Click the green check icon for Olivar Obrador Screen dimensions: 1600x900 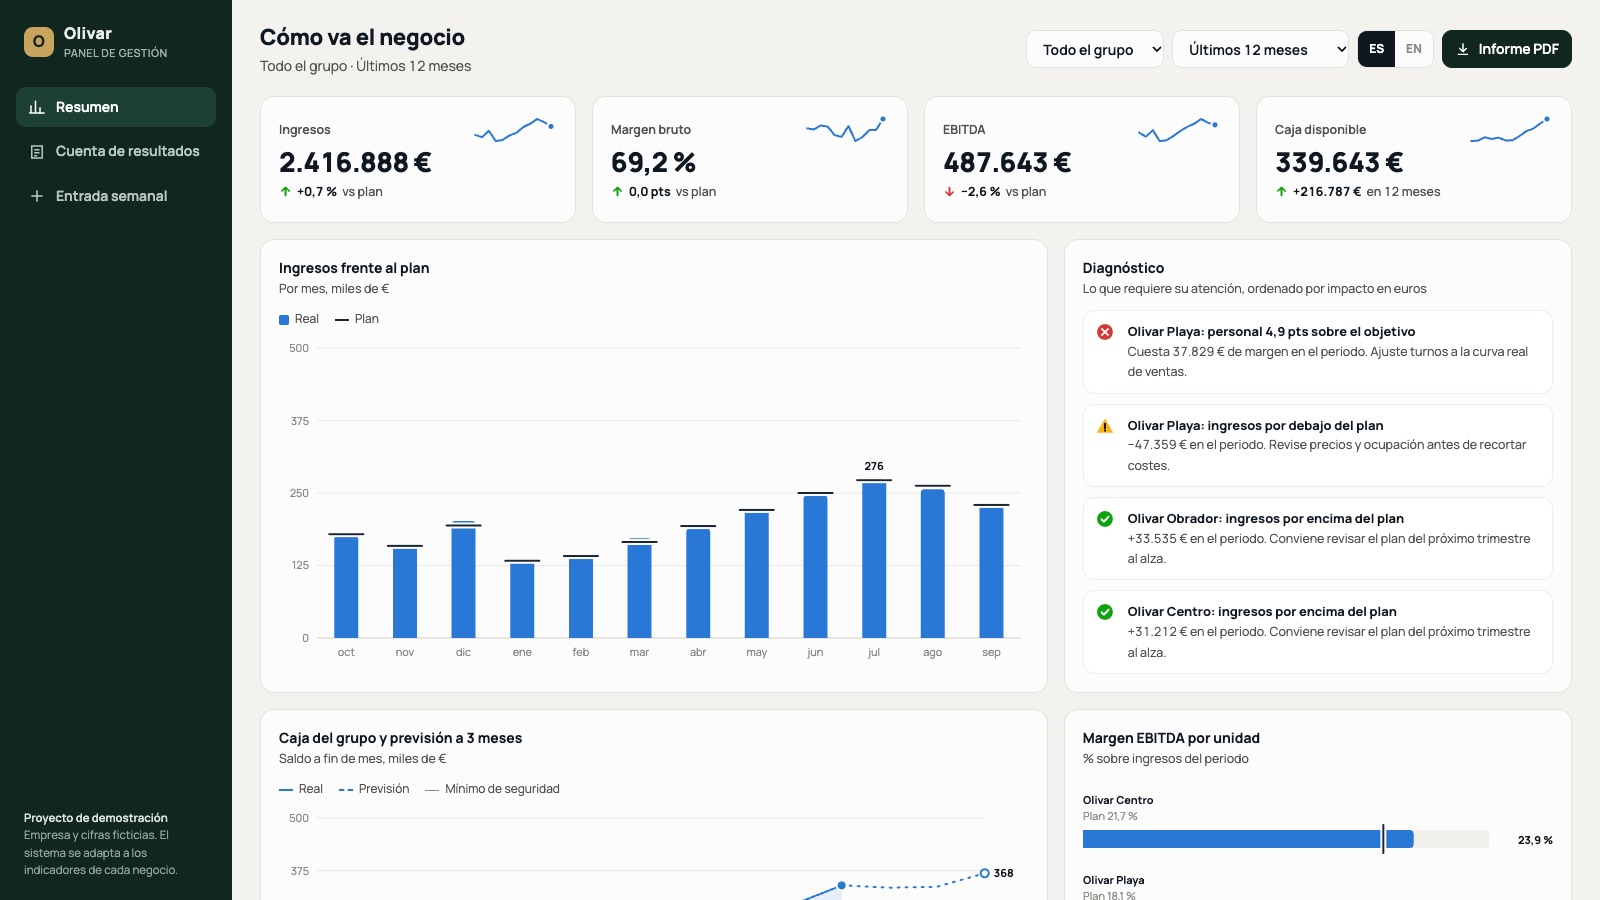[x=1105, y=519]
